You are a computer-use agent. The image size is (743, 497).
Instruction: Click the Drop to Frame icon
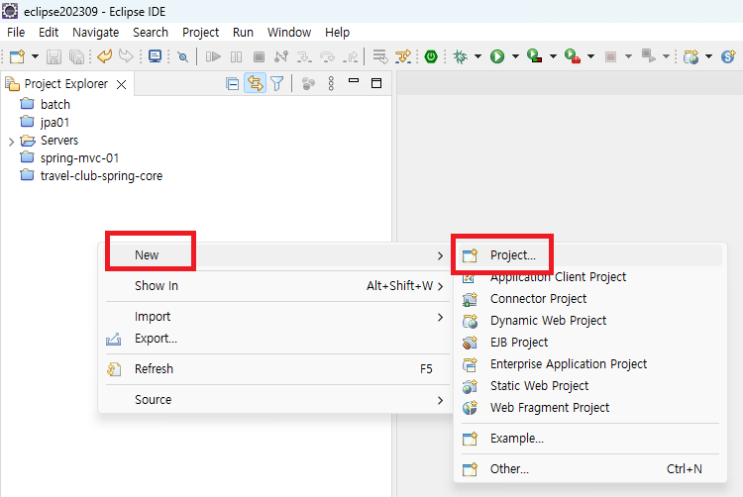(380, 56)
